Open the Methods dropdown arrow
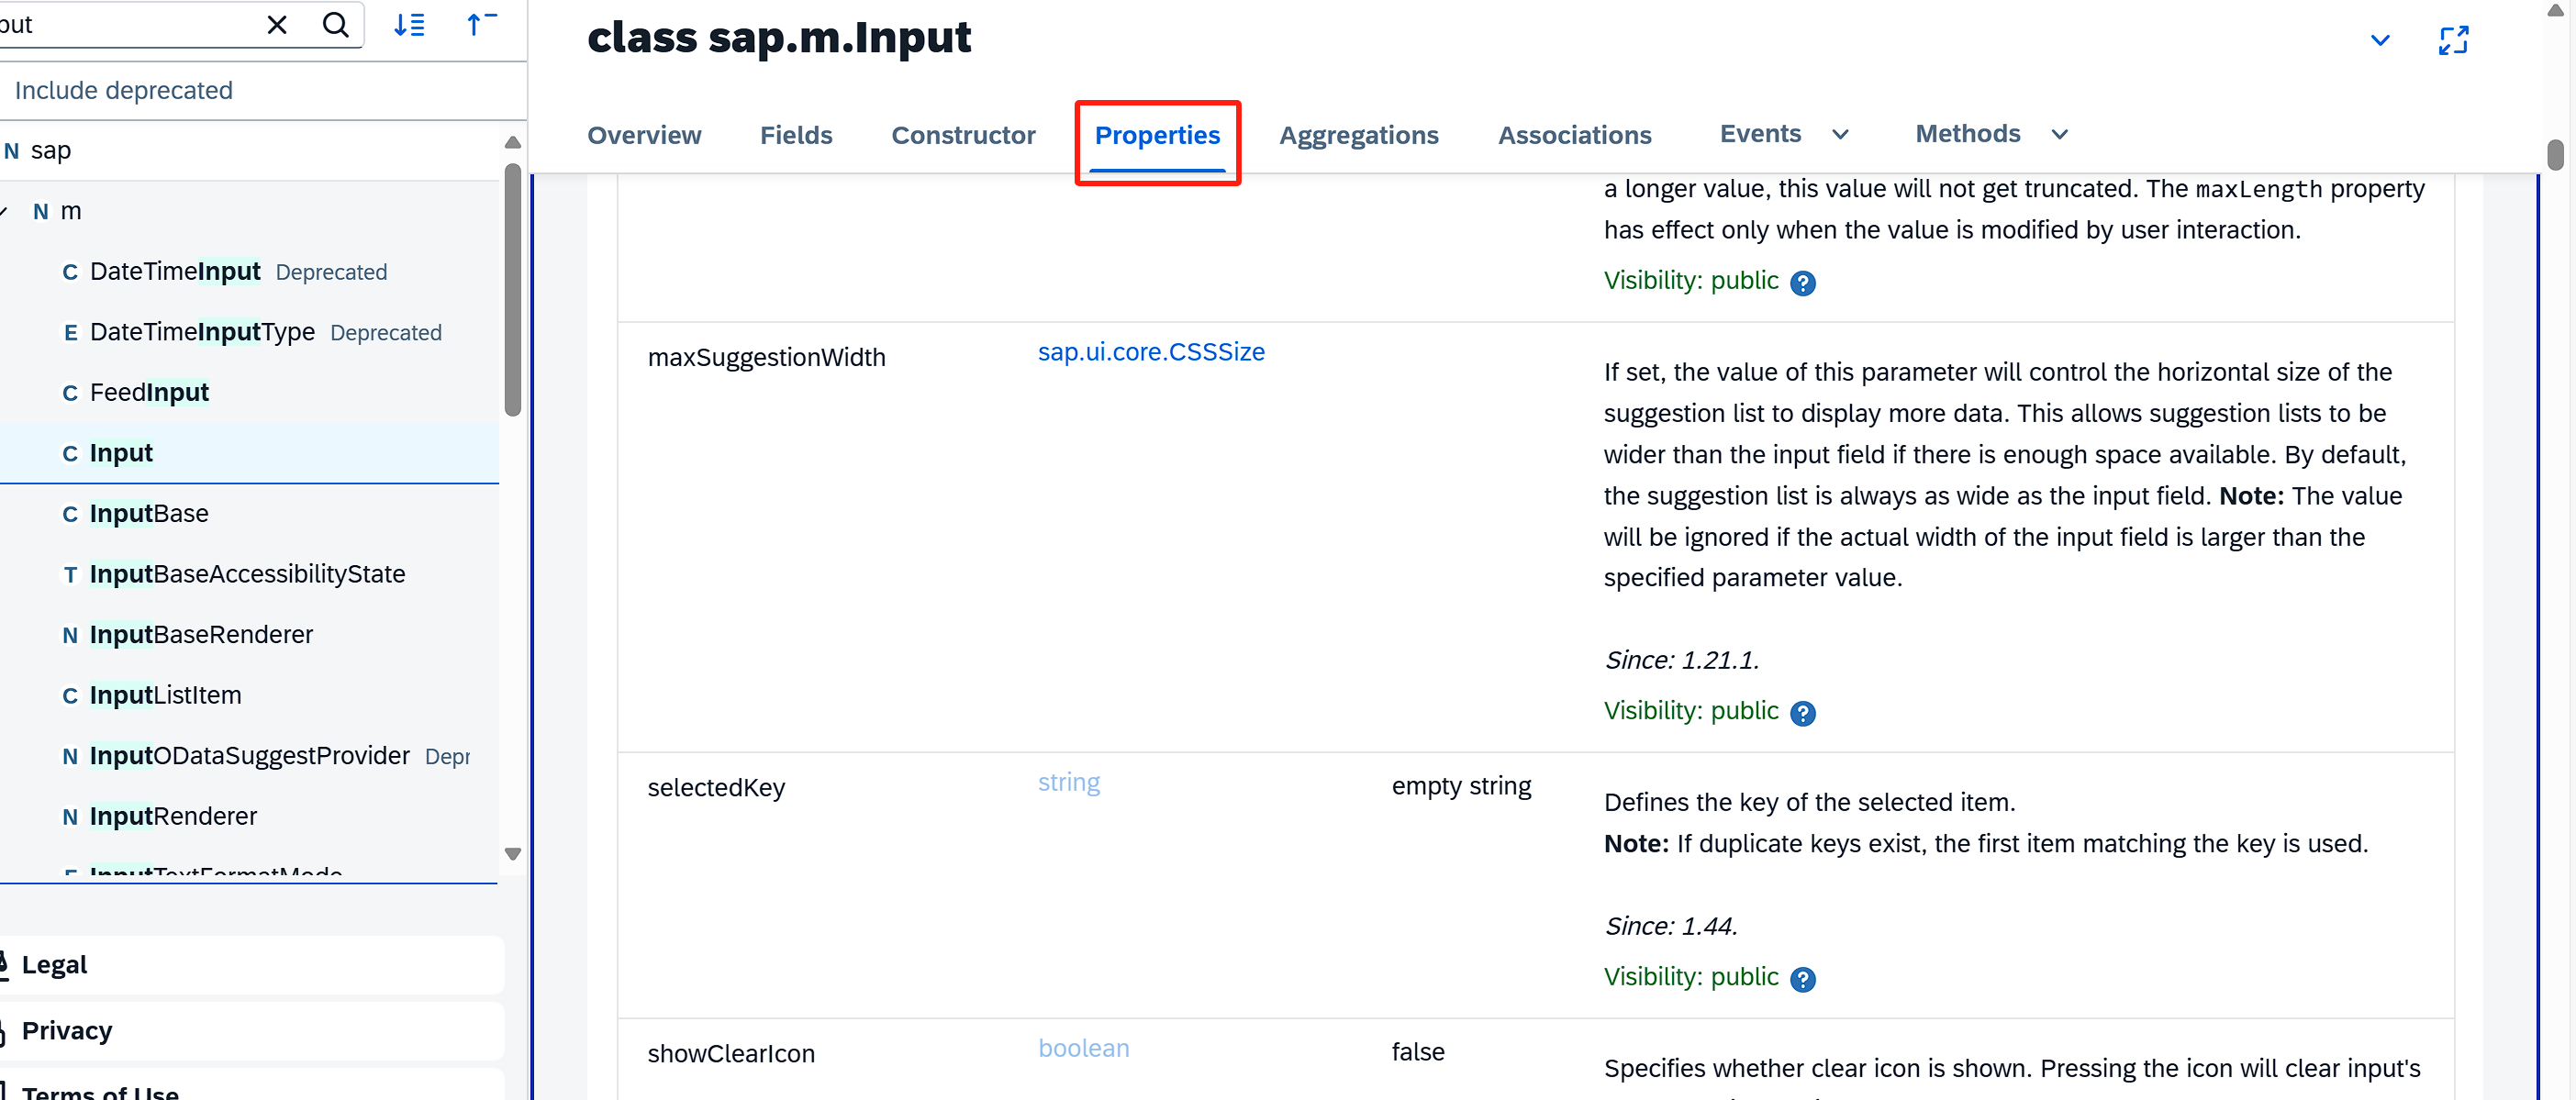This screenshot has width=2576, height=1100. (x=2059, y=135)
